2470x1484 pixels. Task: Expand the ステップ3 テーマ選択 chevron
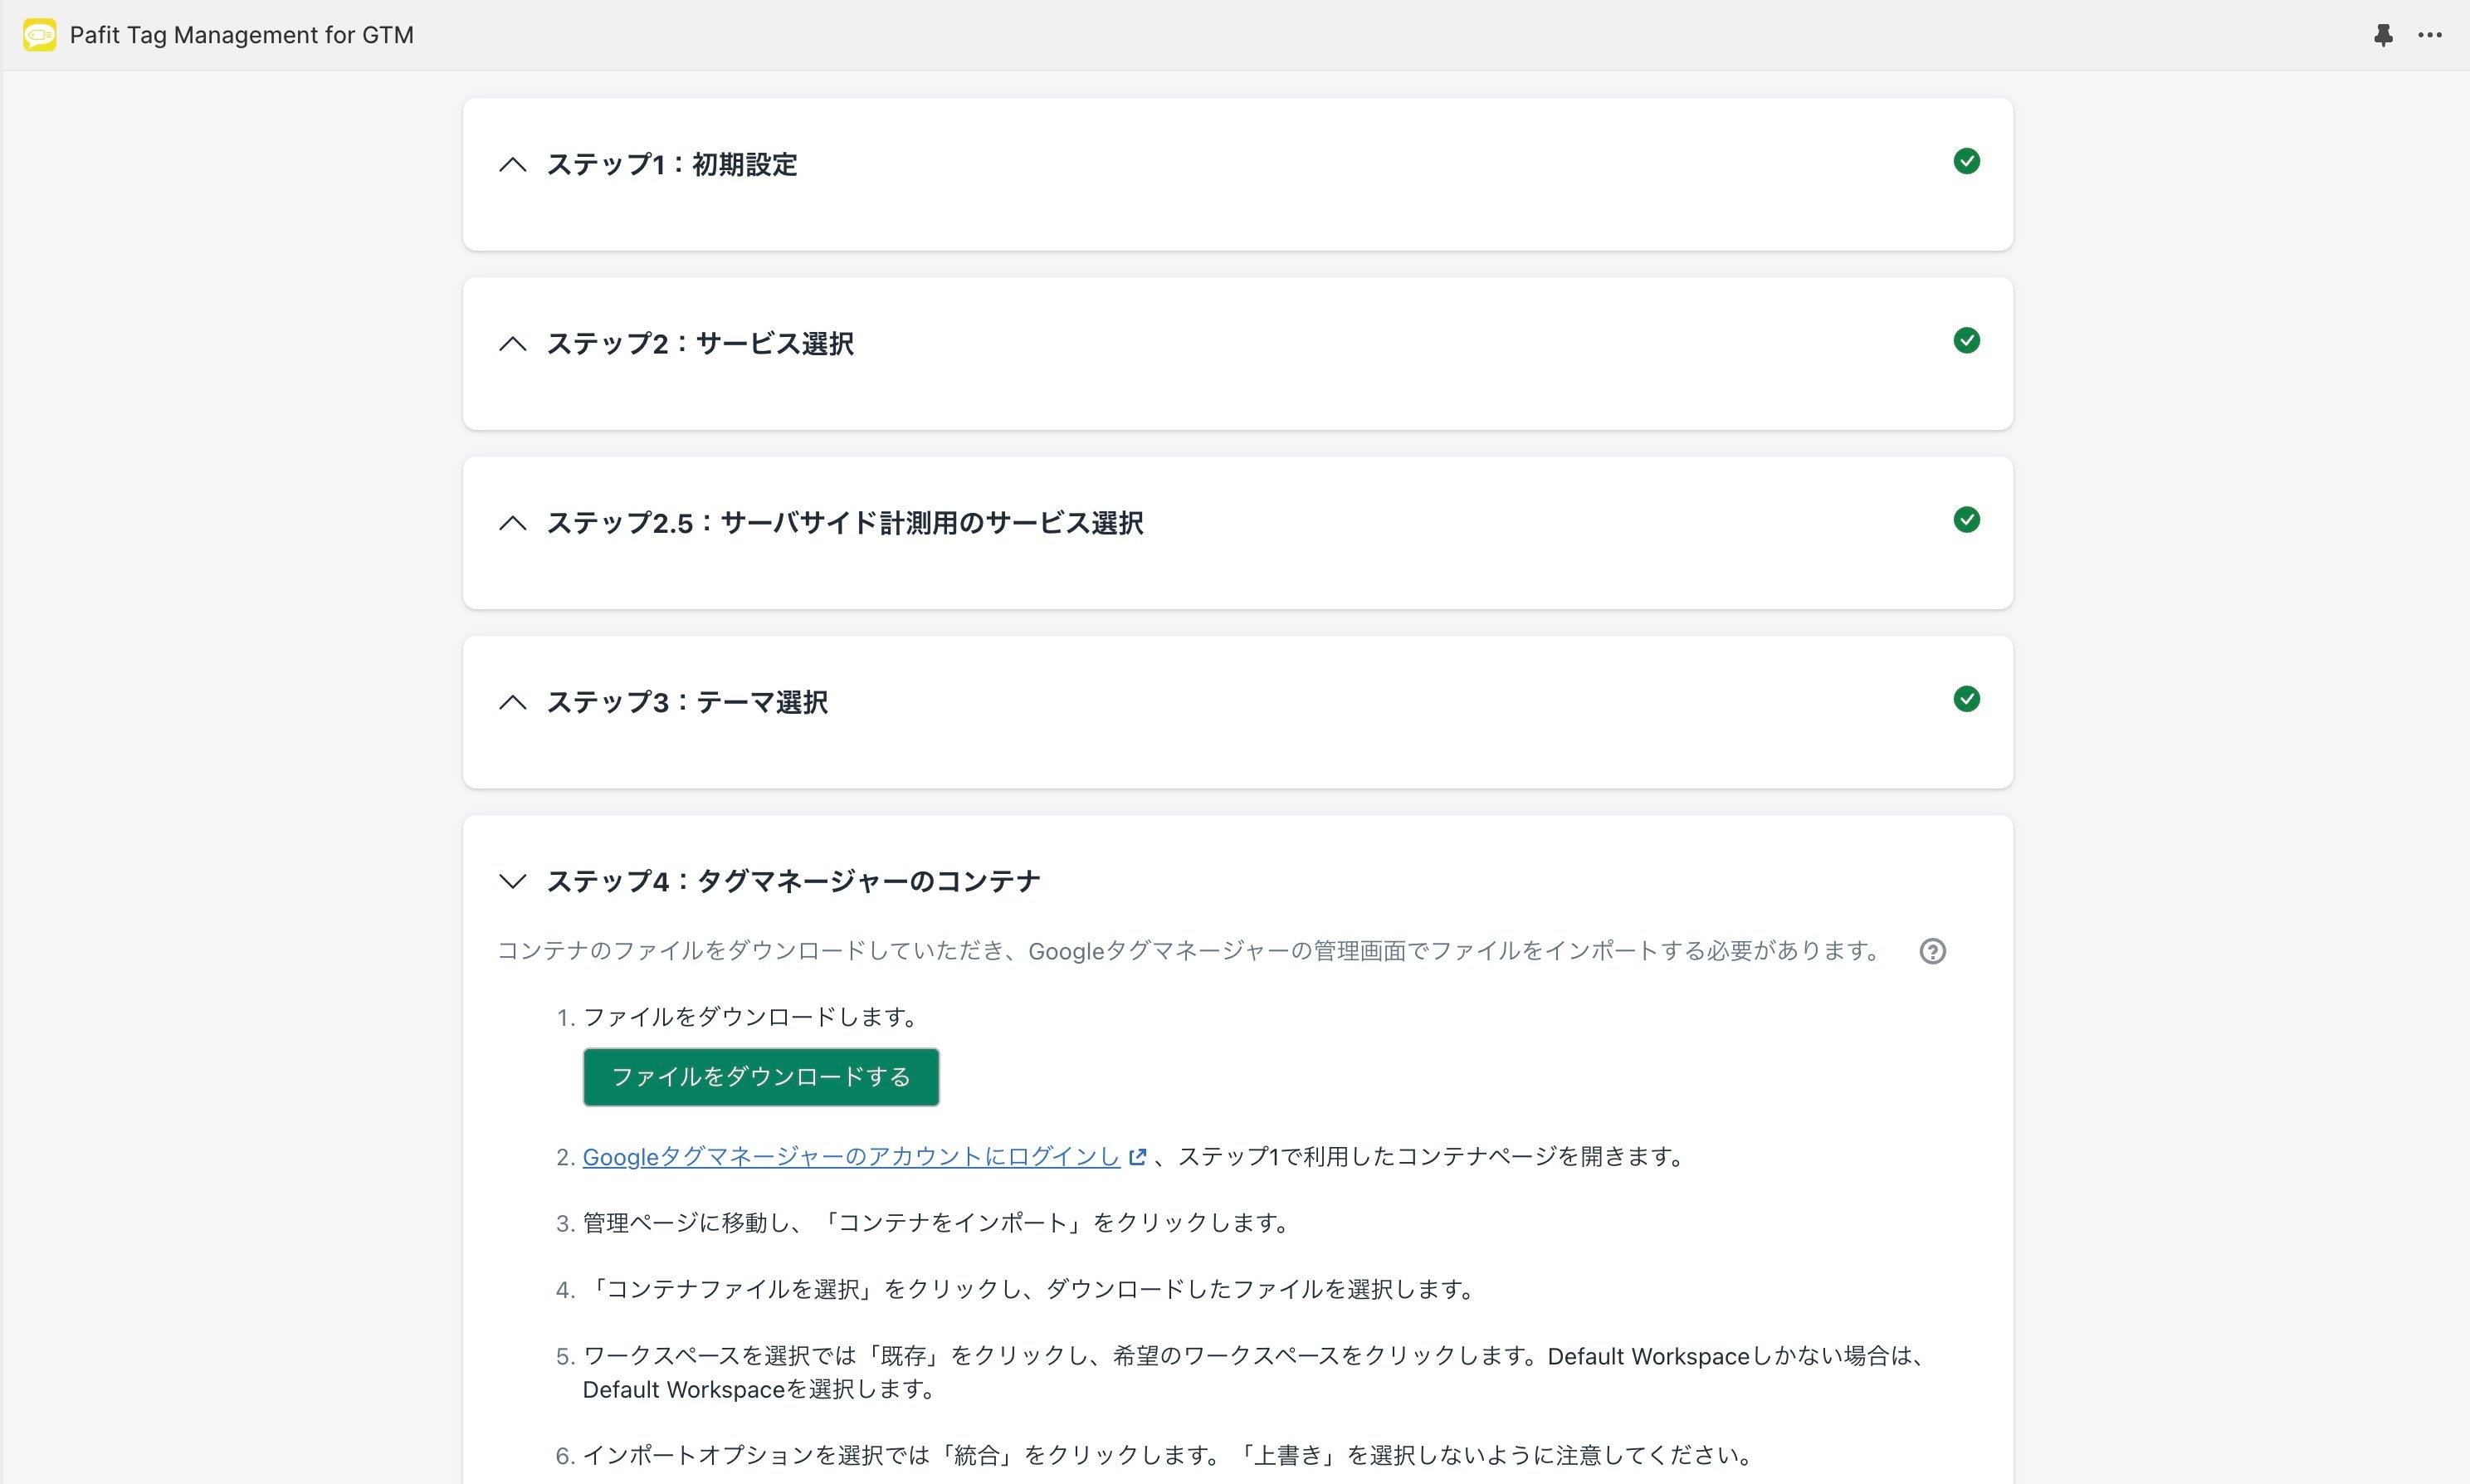(x=513, y=702)
